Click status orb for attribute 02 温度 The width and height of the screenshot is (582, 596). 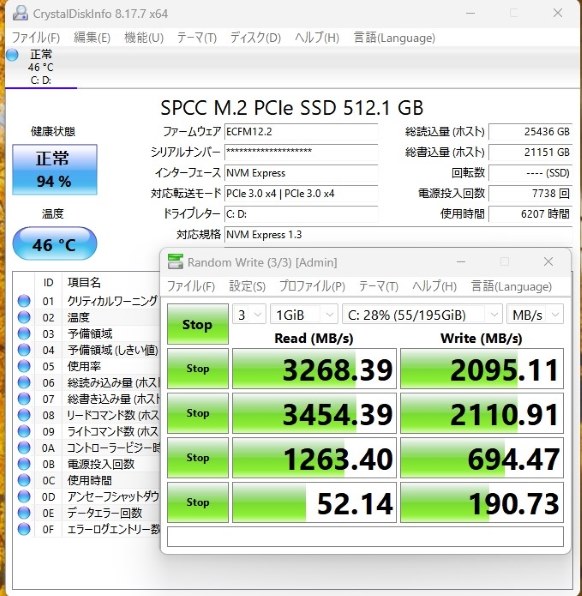[24, 317]
